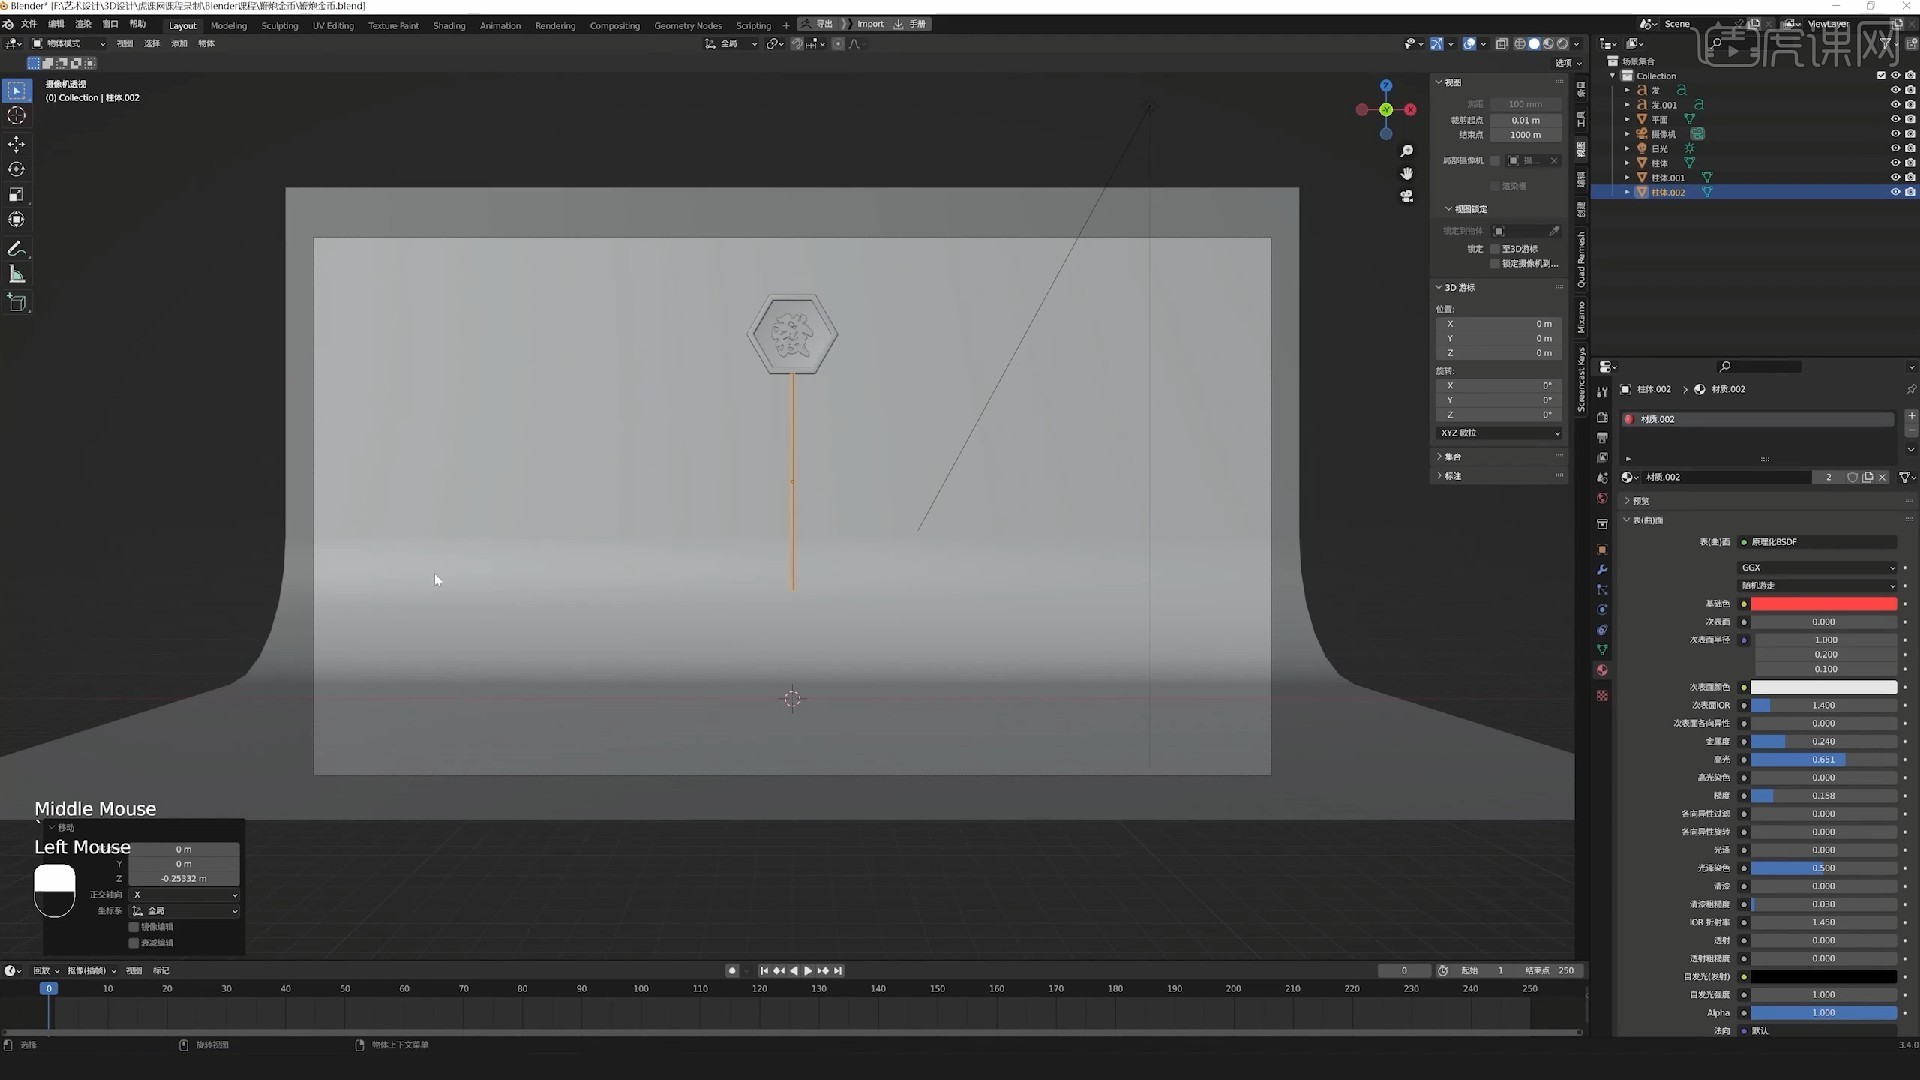
Task: Hide 平面 with its eye icon
Action: [1895, 119]
